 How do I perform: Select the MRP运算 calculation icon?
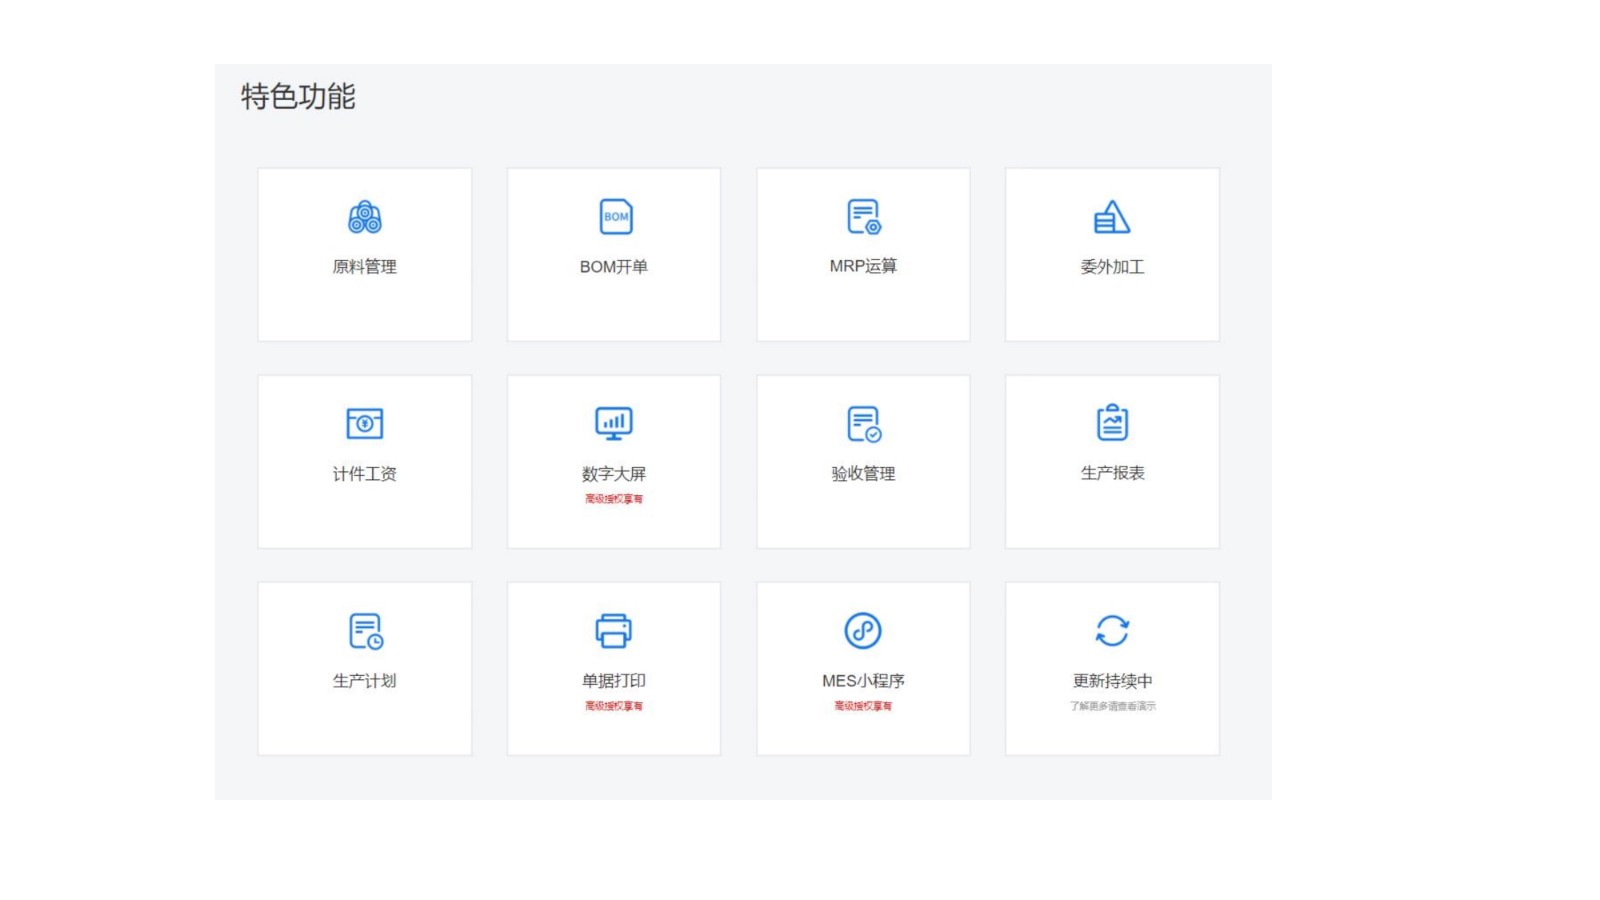coord(864,216)
